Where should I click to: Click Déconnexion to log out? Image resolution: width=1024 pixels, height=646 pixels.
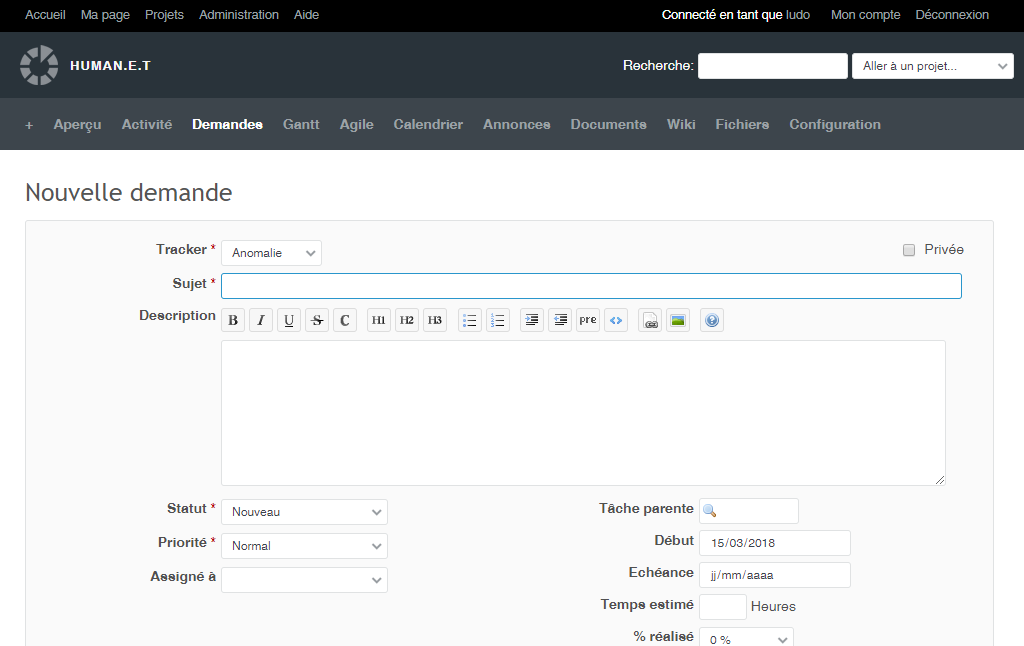click(952, 14)
